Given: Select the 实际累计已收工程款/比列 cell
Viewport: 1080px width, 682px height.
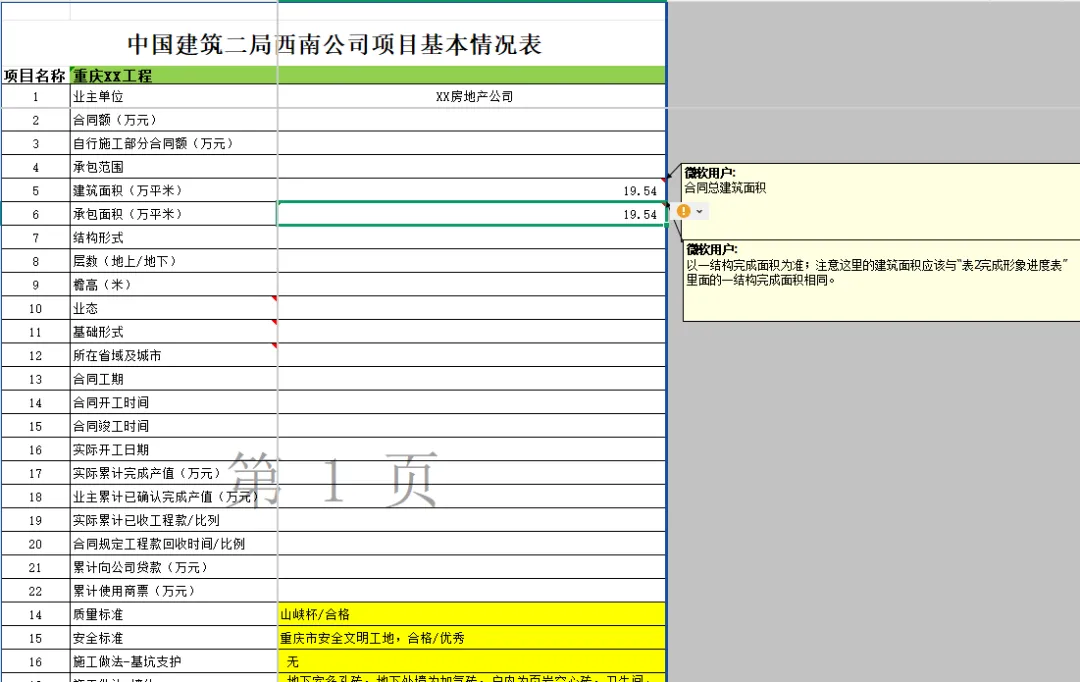Looking at the screenshot, I should 174,520.
